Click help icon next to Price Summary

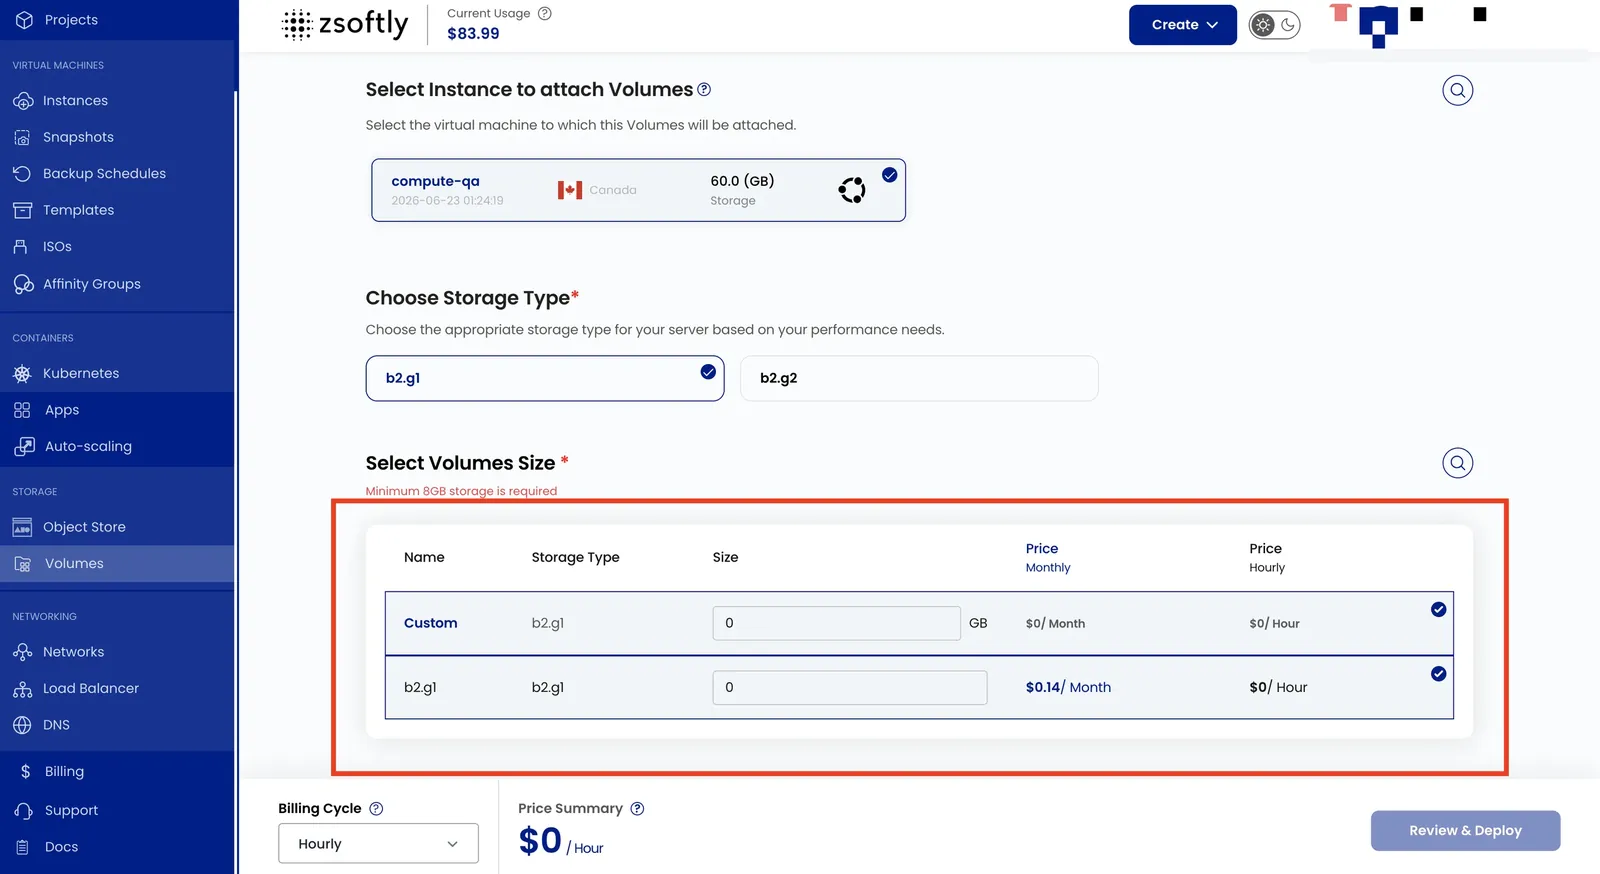[637, 809]
